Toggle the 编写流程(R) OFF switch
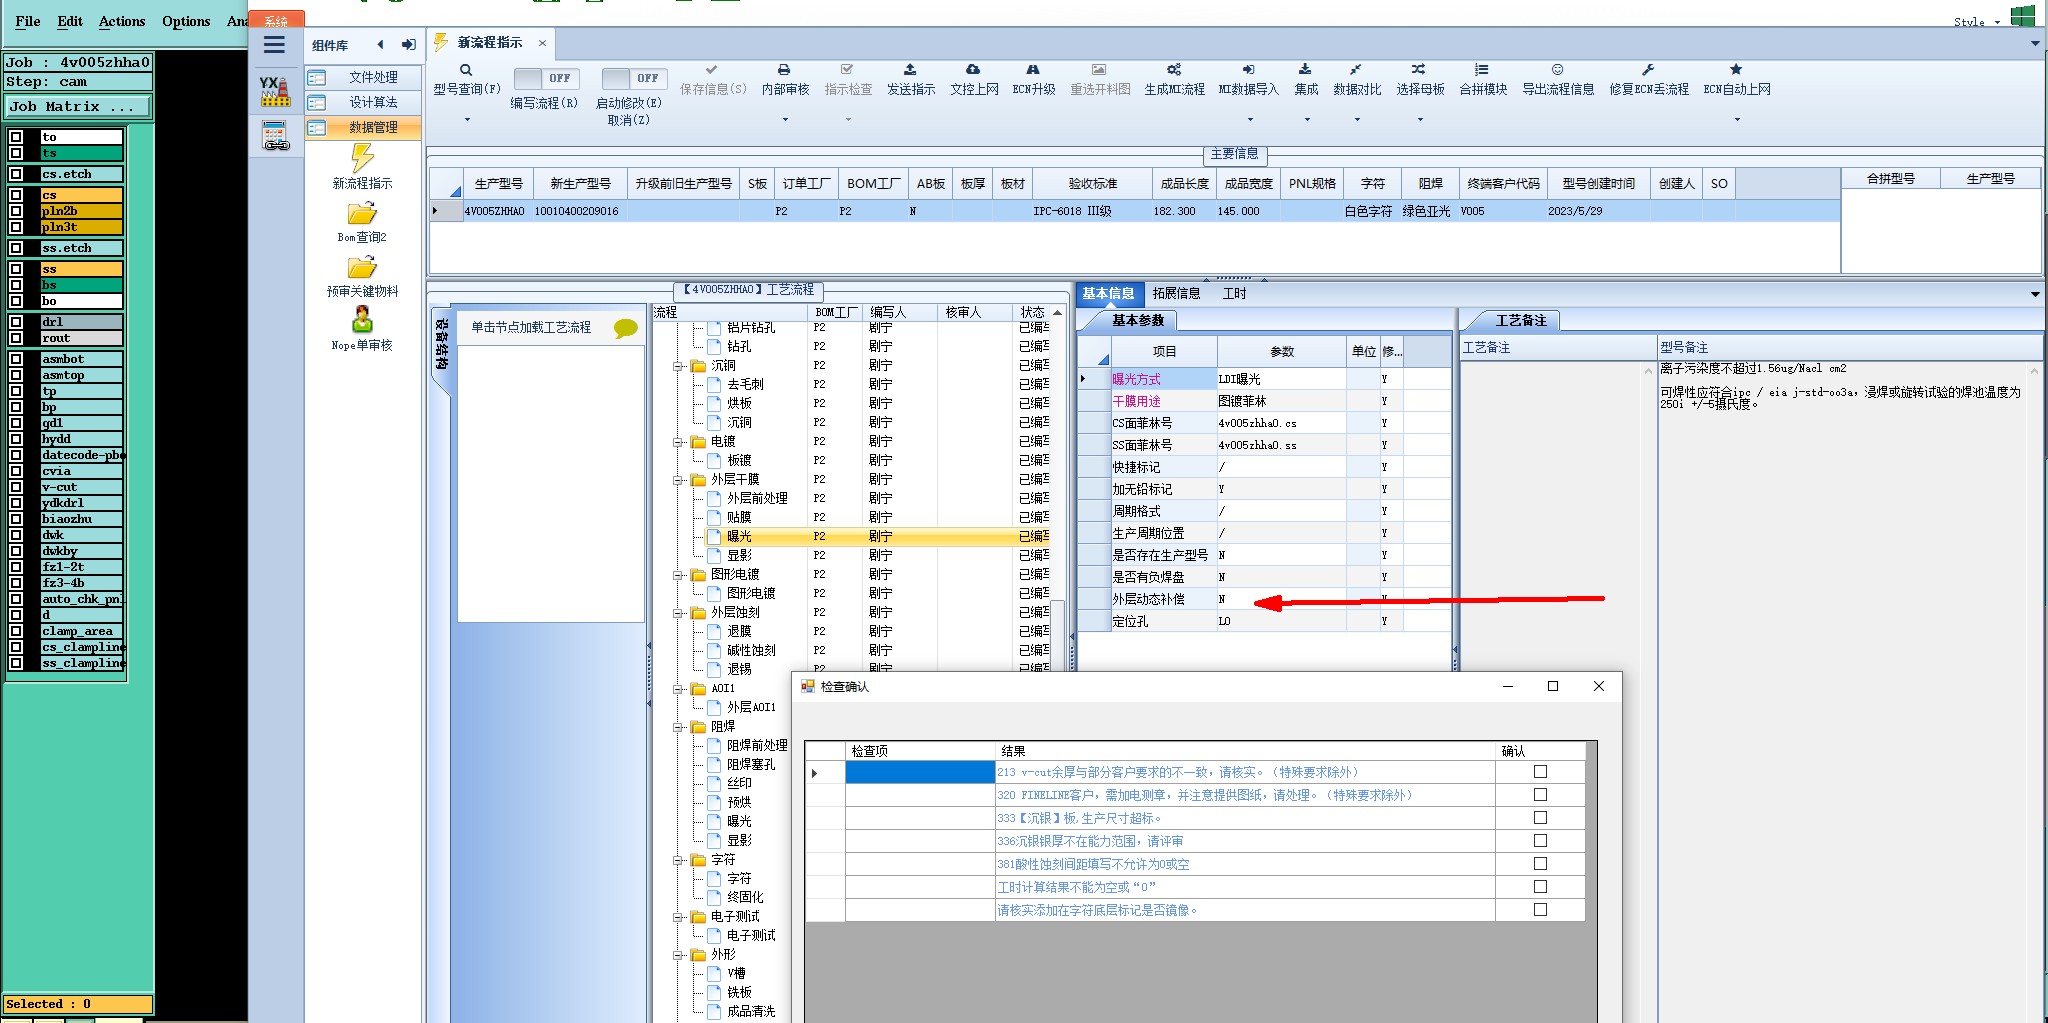This screenshot has width=2048, height=1023. tap(544, 78)
